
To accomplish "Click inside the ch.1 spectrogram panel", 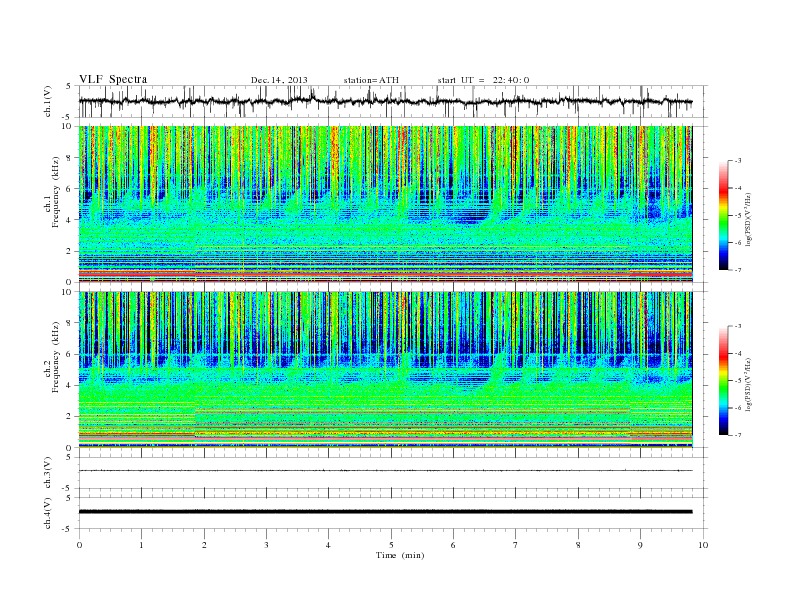I will tap(385, 204).
